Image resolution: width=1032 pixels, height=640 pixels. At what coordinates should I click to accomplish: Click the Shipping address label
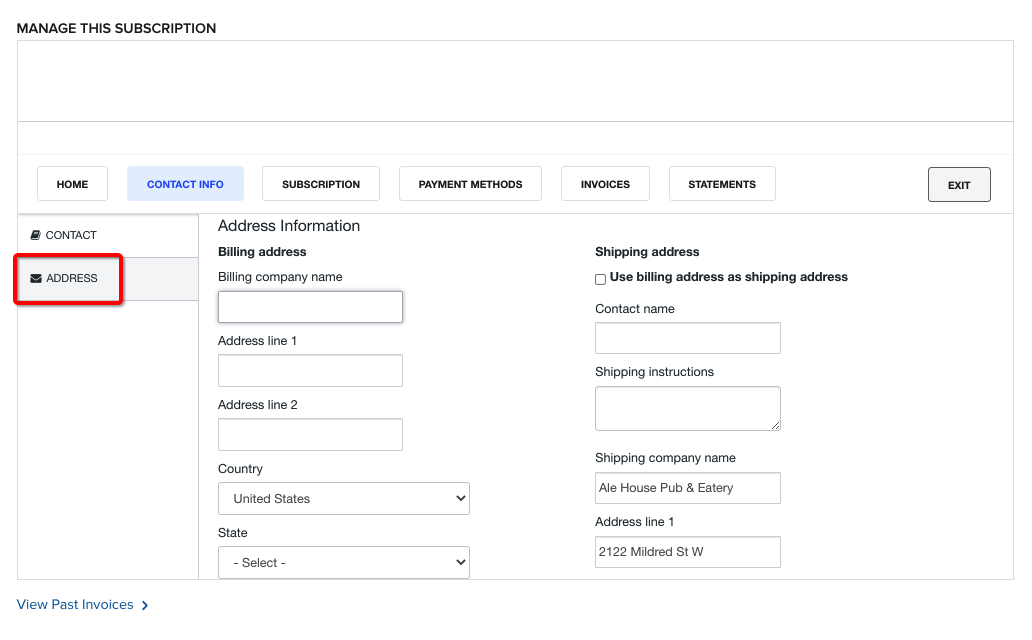(x=647, y=252)
